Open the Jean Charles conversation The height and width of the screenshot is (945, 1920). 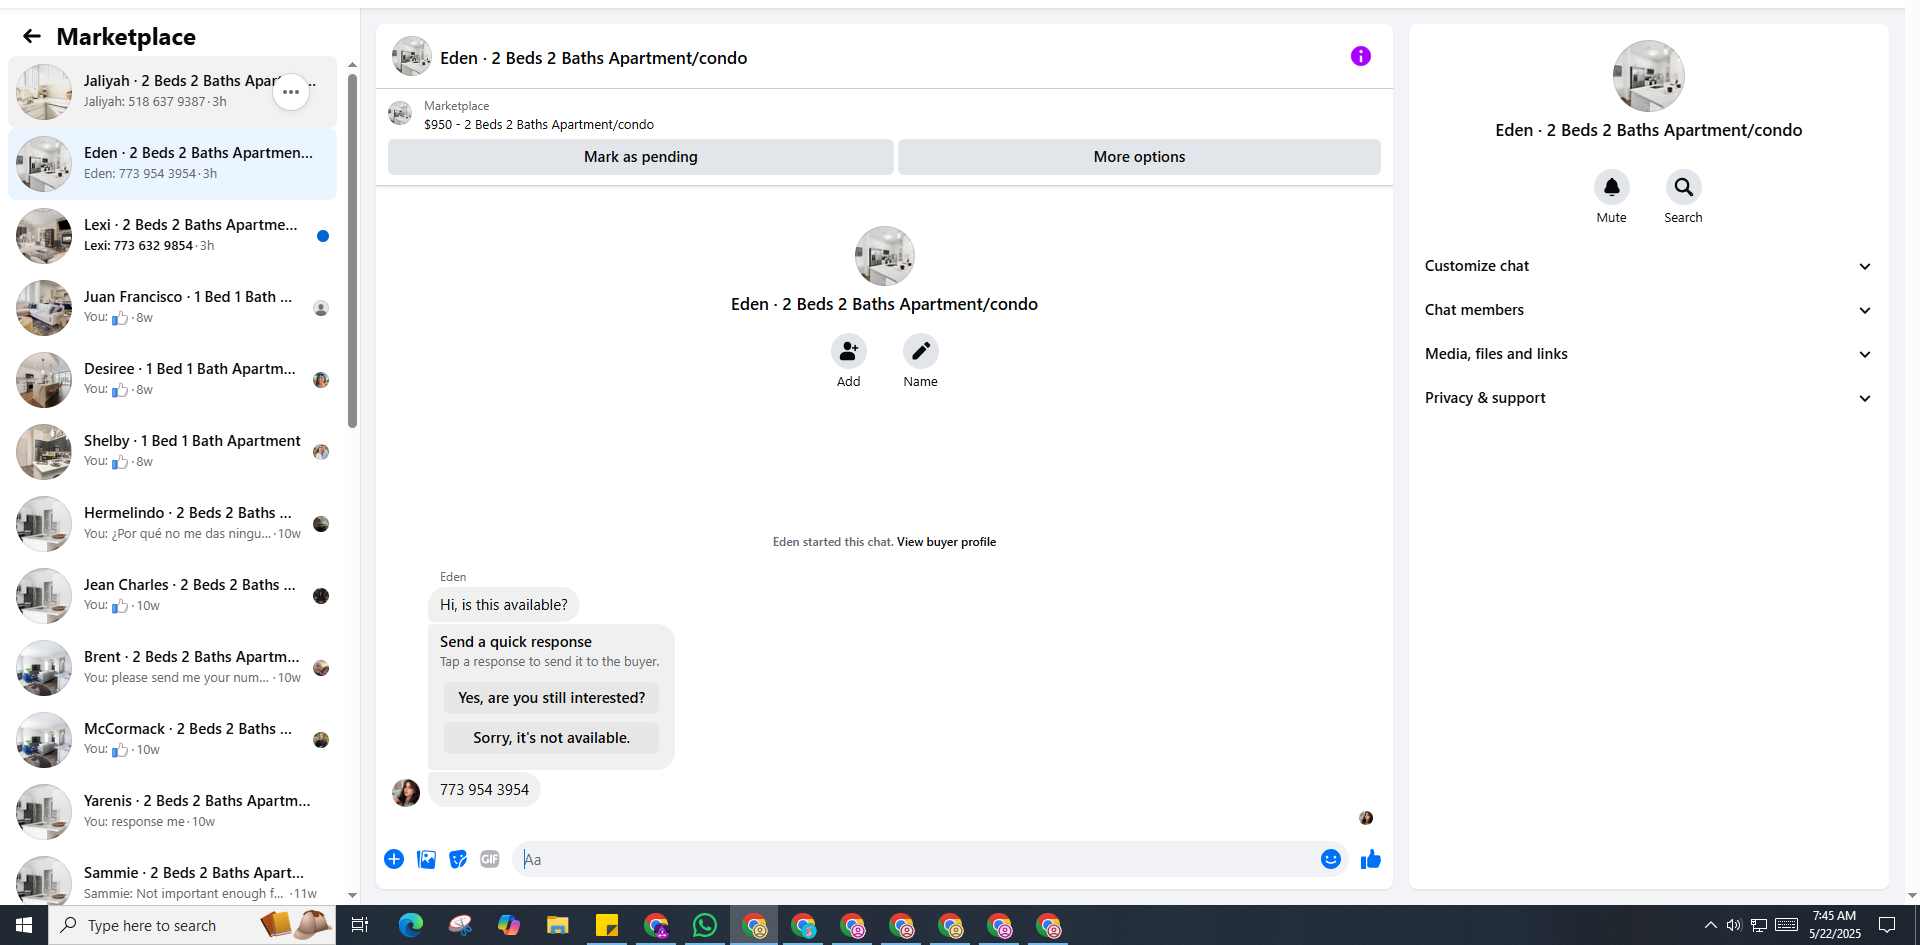(x=172, y=596)
